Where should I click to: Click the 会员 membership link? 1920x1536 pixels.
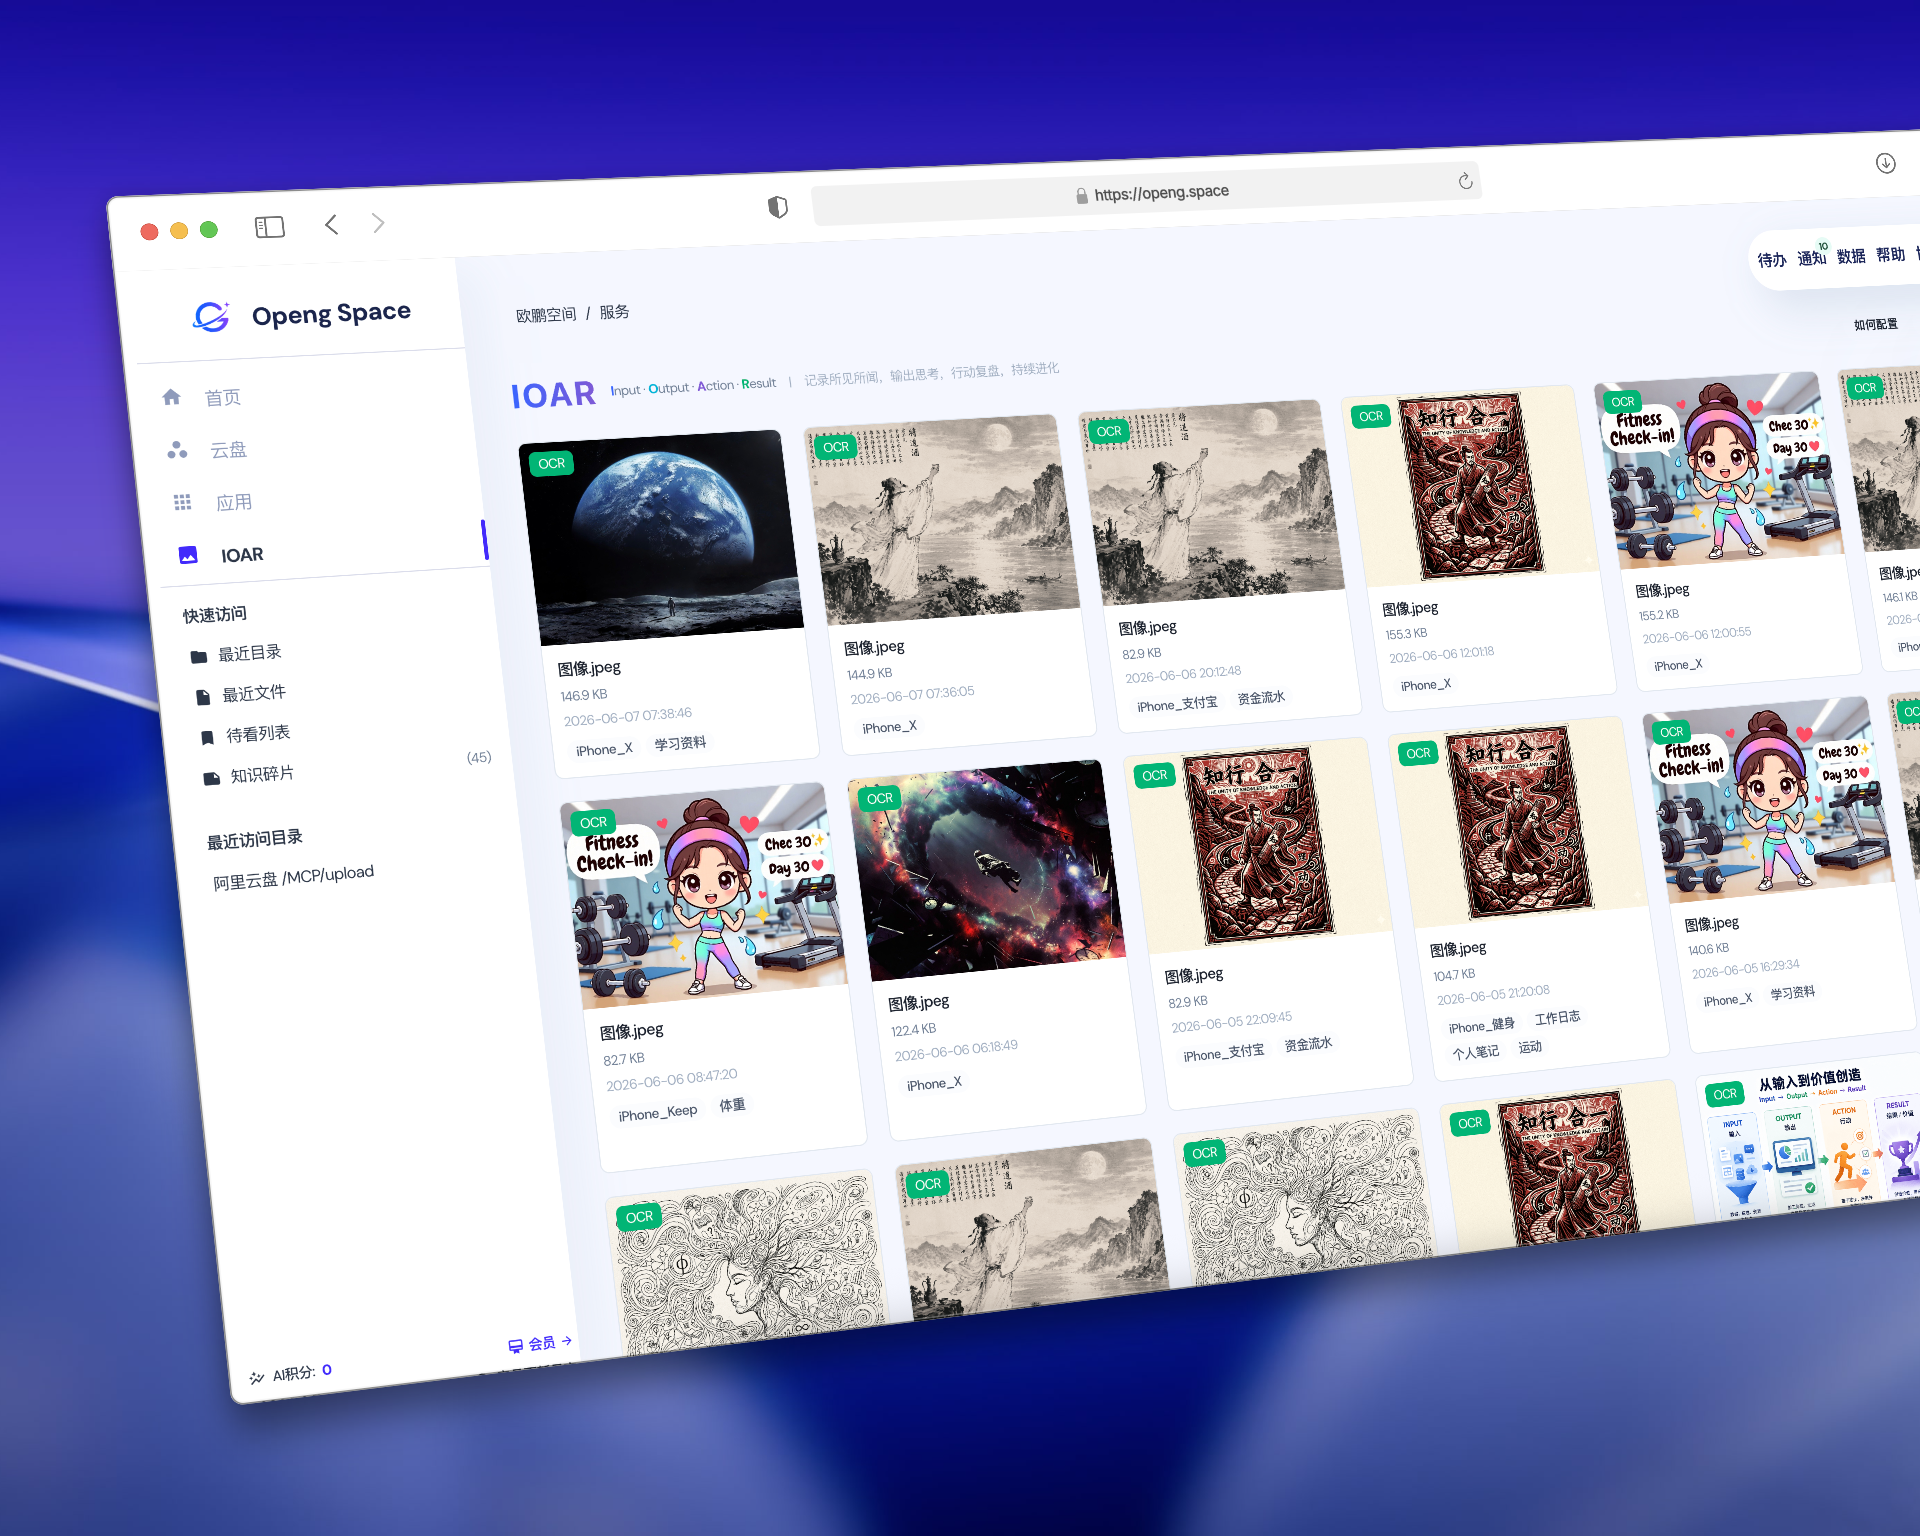click(x=540, y=1343)
